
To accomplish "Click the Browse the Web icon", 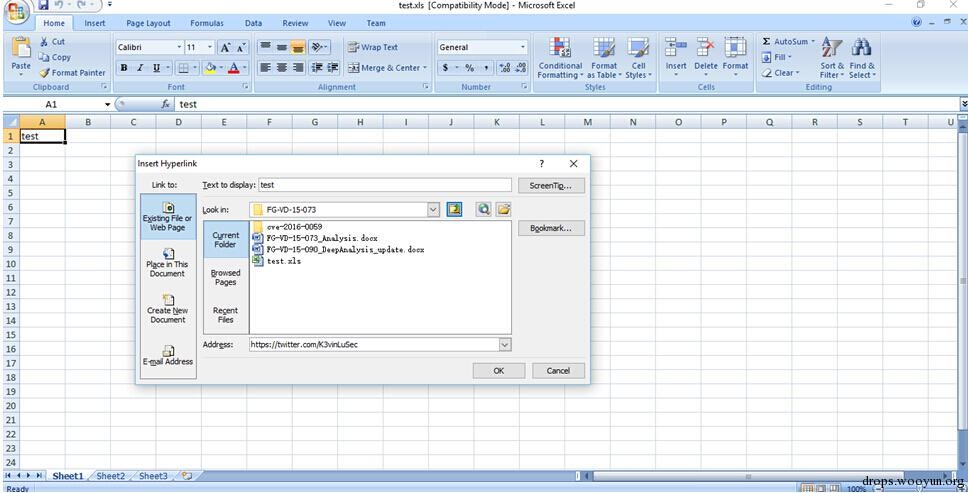I will pos(483,210).
